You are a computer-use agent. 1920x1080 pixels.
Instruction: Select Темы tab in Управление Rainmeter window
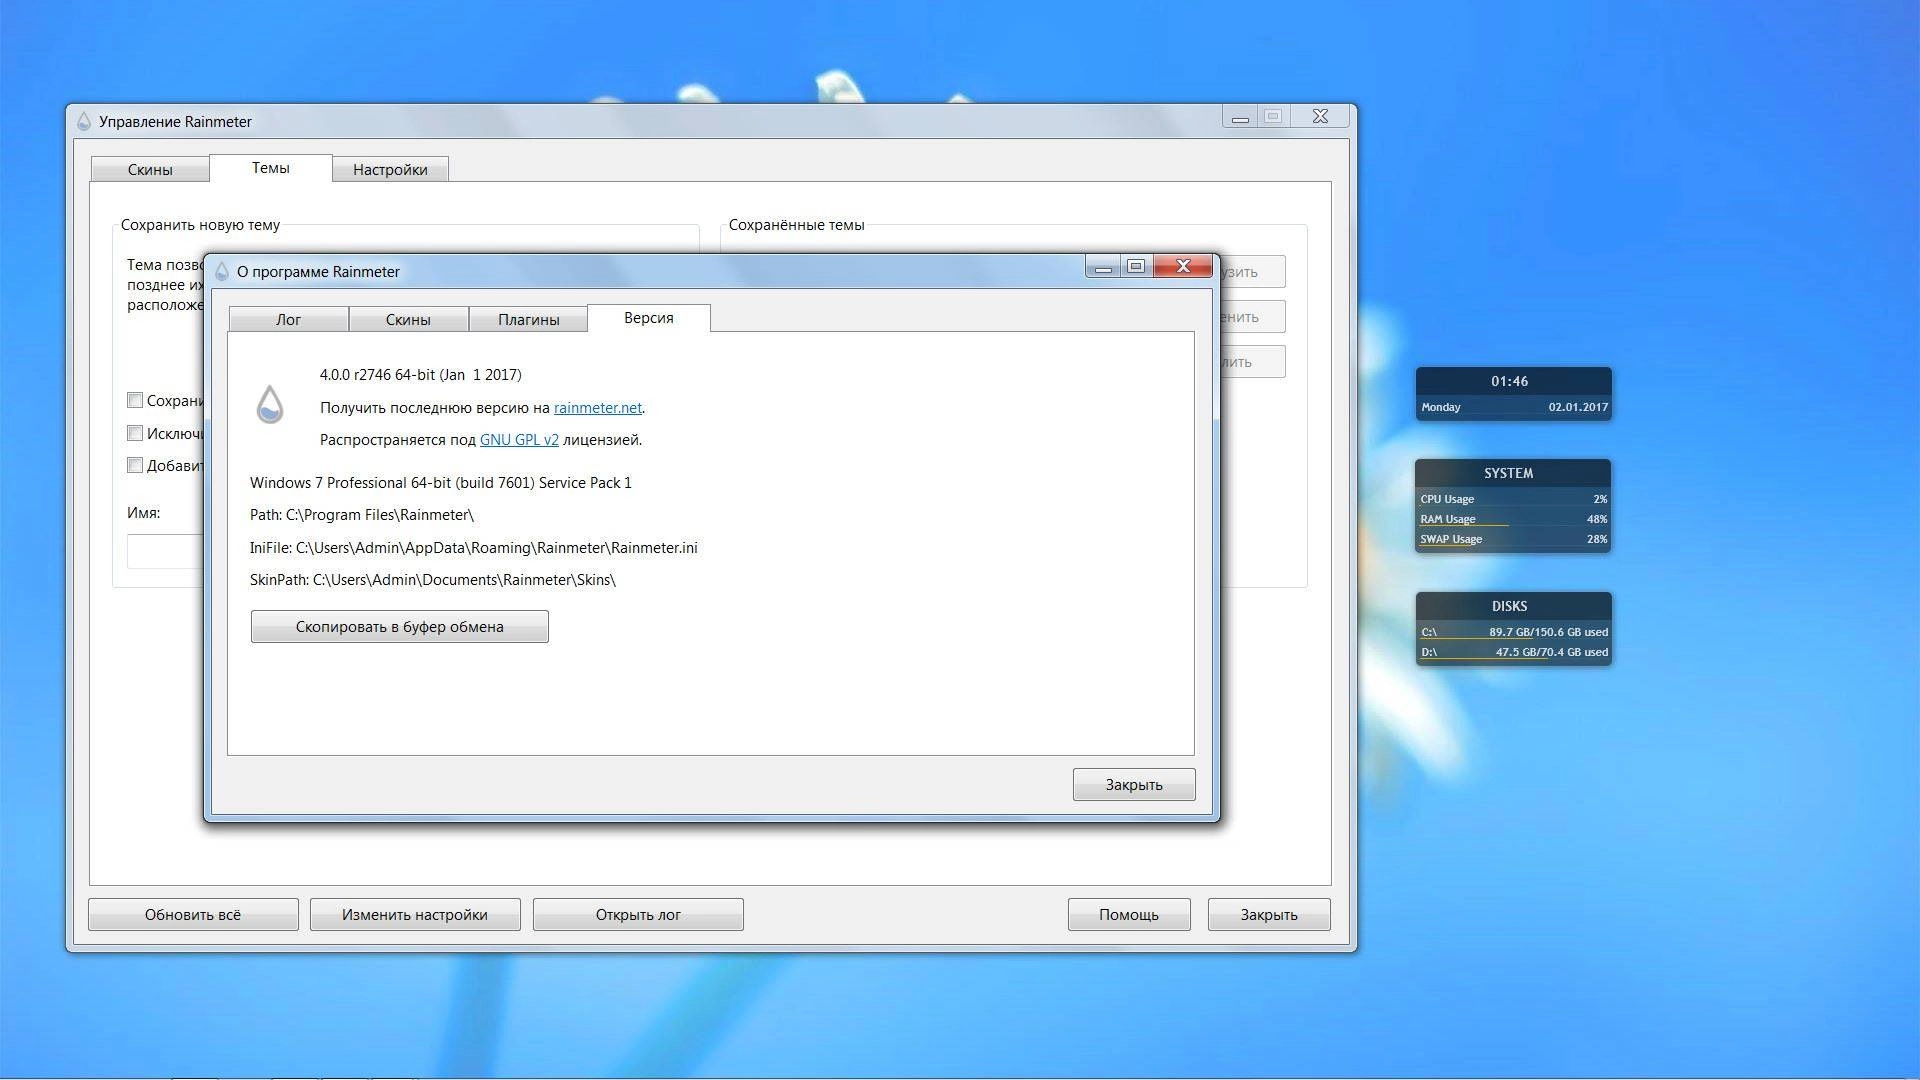coord(270,168)
